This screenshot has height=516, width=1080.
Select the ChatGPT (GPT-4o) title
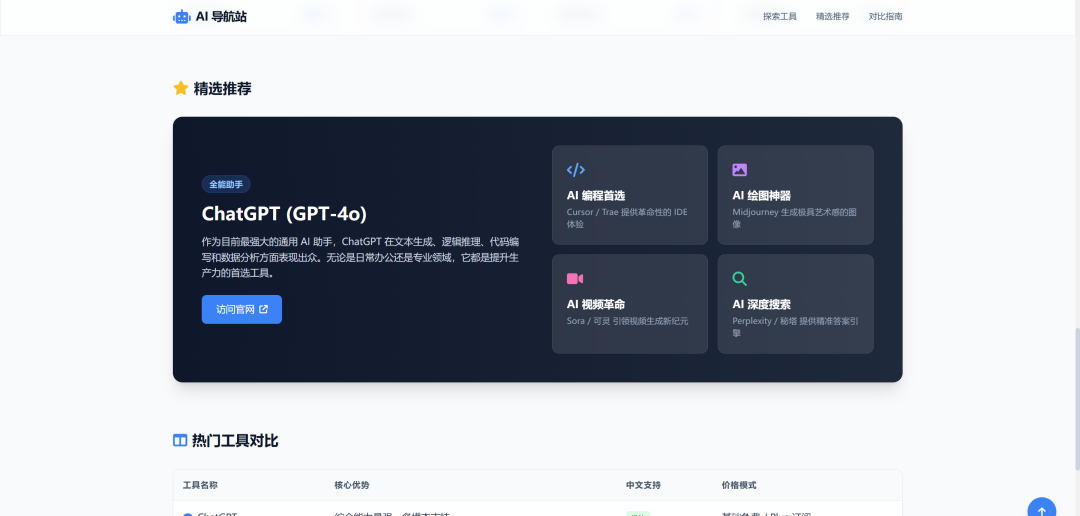pyautogui.click(x=284, y=214)
